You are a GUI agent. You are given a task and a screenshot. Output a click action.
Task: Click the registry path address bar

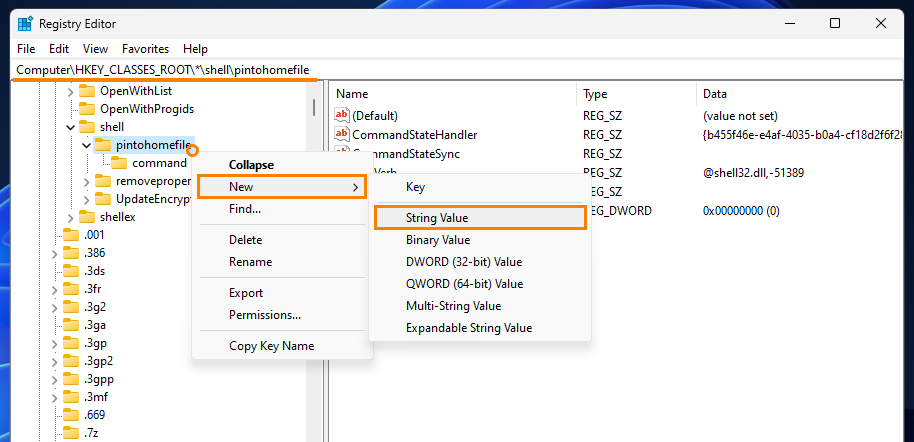[x=458, y=69]
